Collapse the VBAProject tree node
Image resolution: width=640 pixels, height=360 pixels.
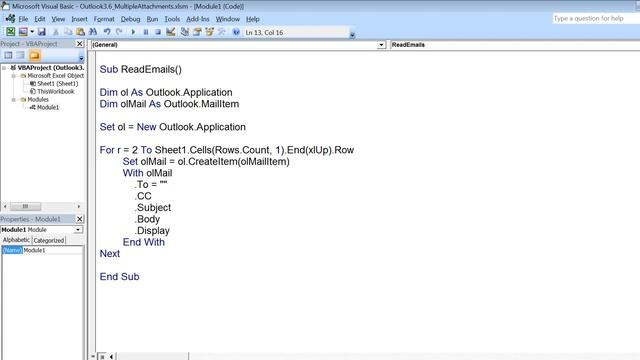tap(4, 68)
